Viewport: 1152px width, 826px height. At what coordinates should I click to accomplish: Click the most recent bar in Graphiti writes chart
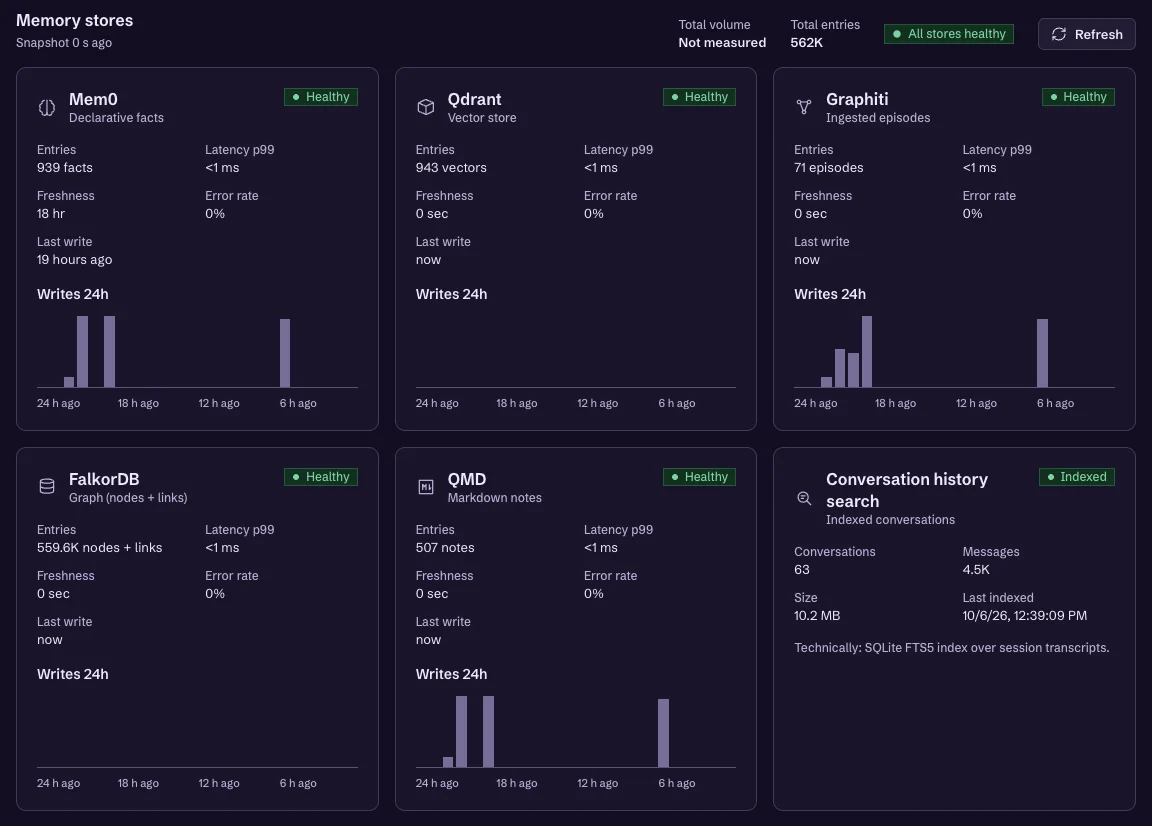point(1043,353)
